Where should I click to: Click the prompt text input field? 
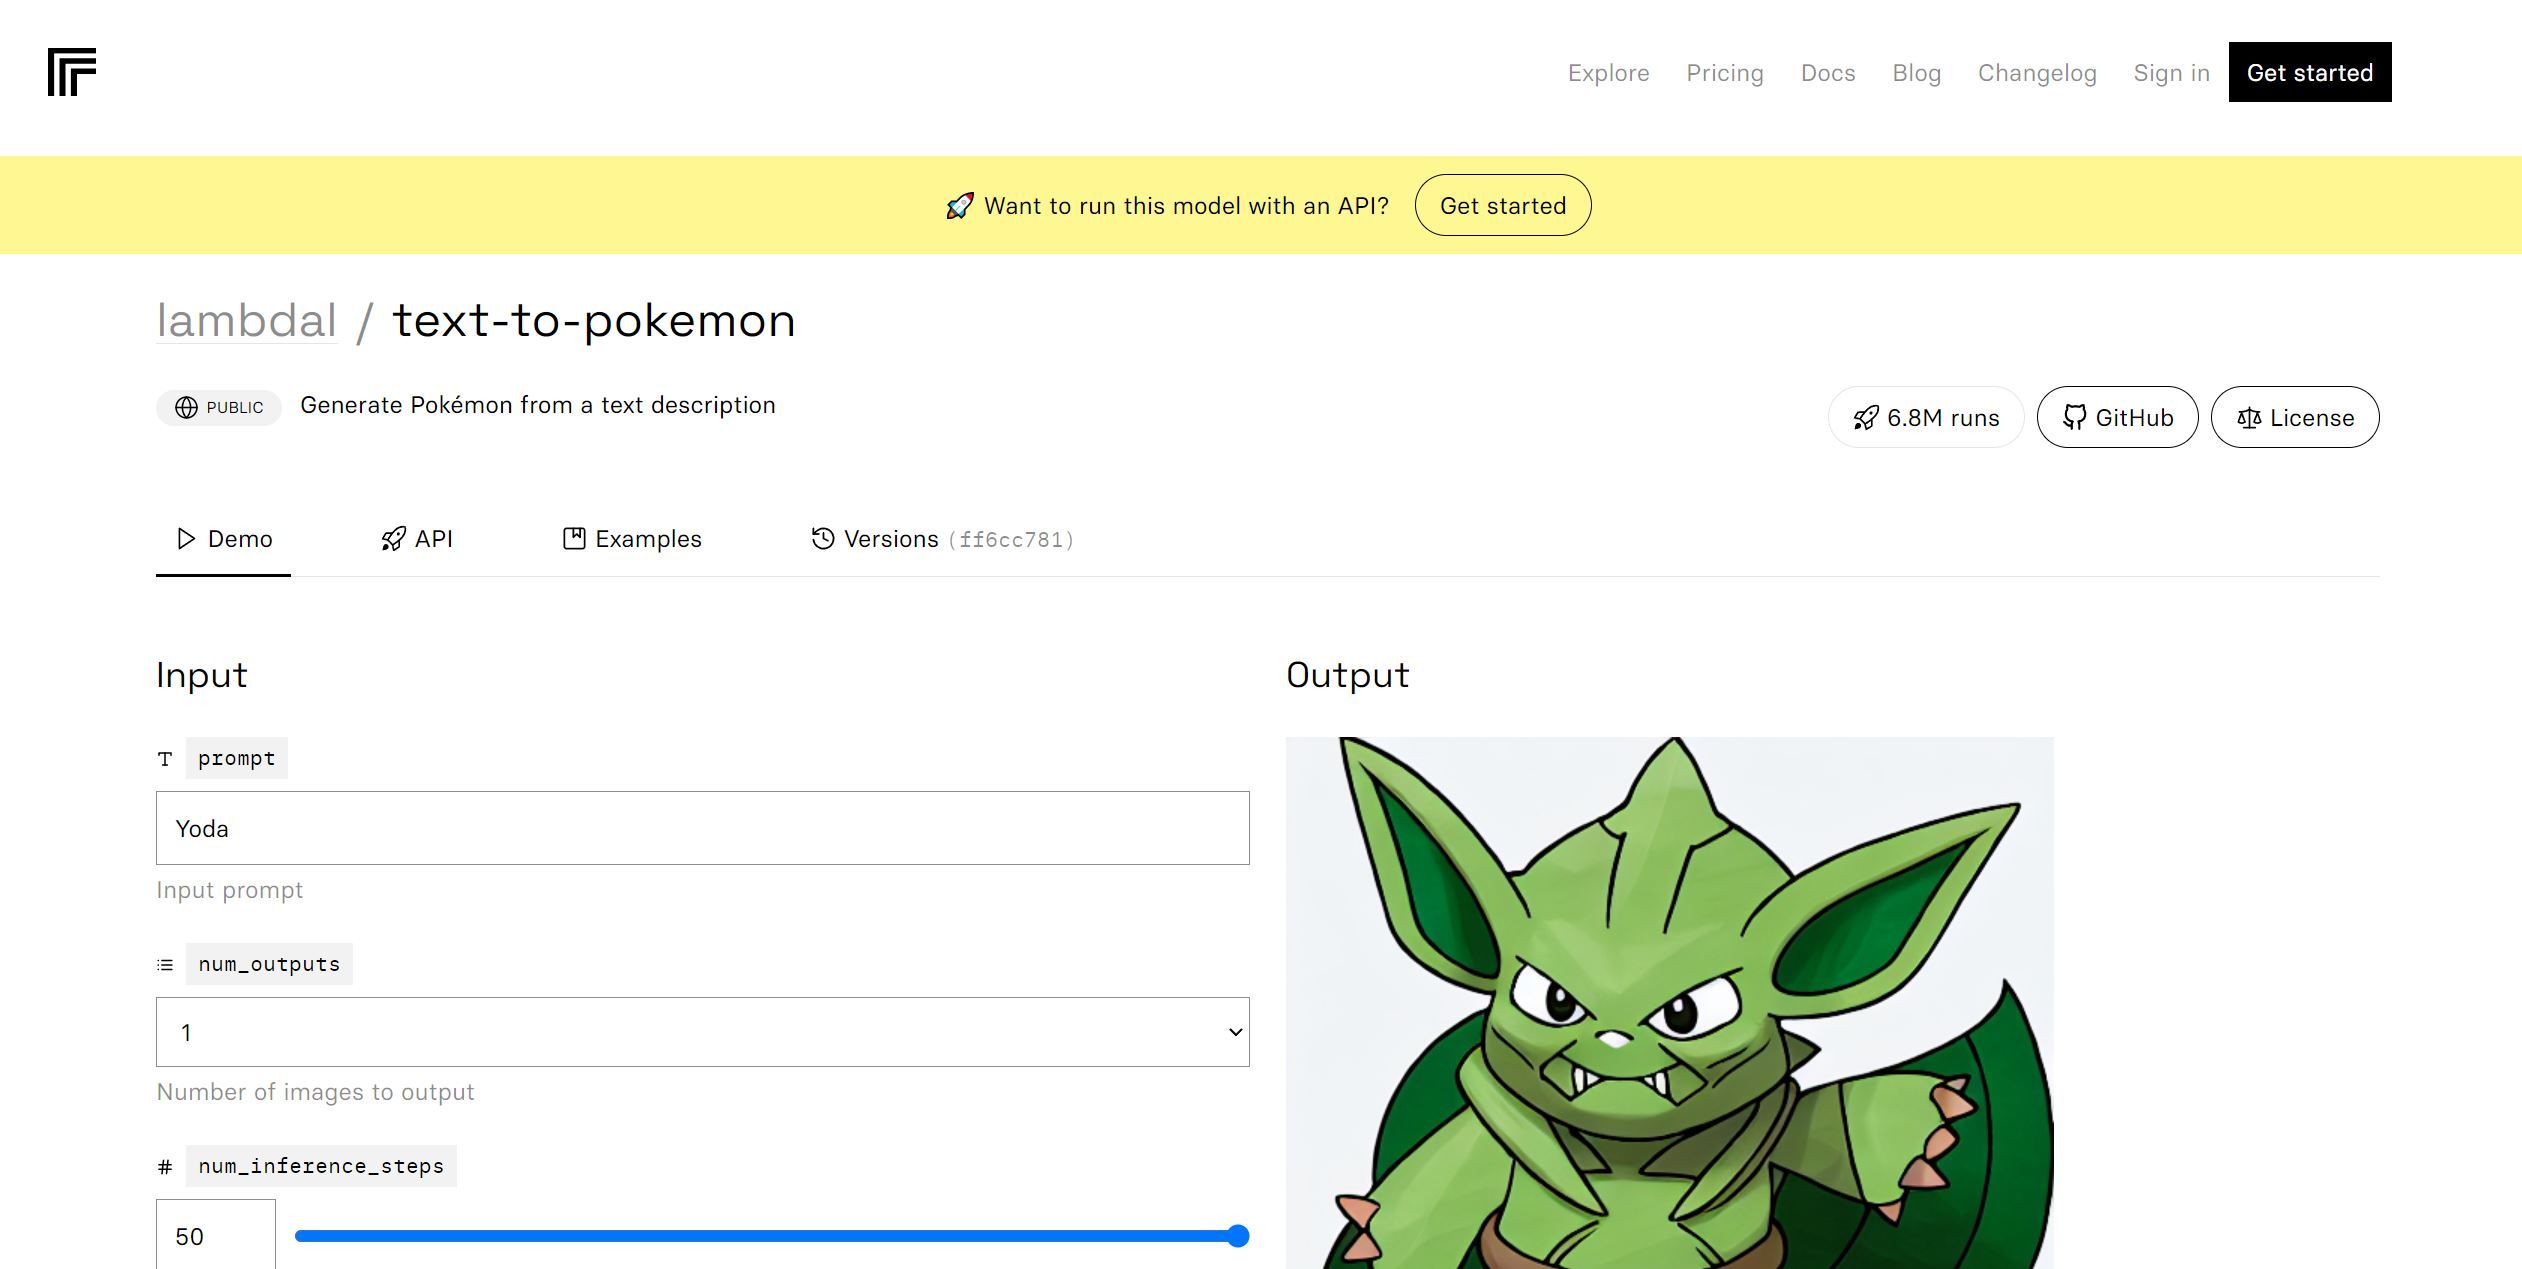point(702,827)
